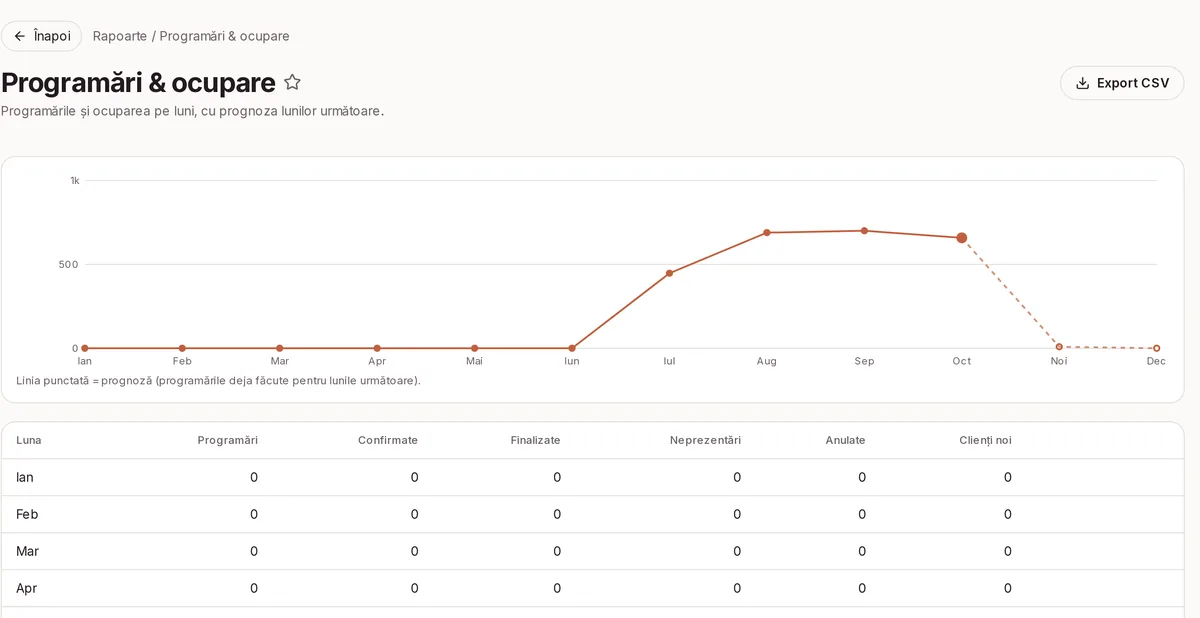
Task: Click the Clienți noi column header
Action: pos(985,440)
